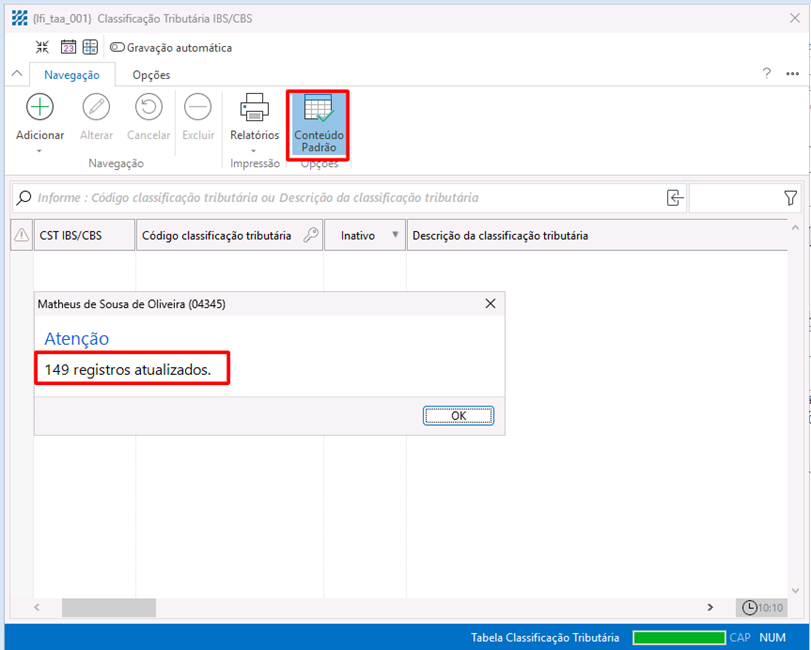The width and height of the screenshot is (811, 650).
Task: Open the Relatórios printer icon
Action: click(x=254, y=107)
